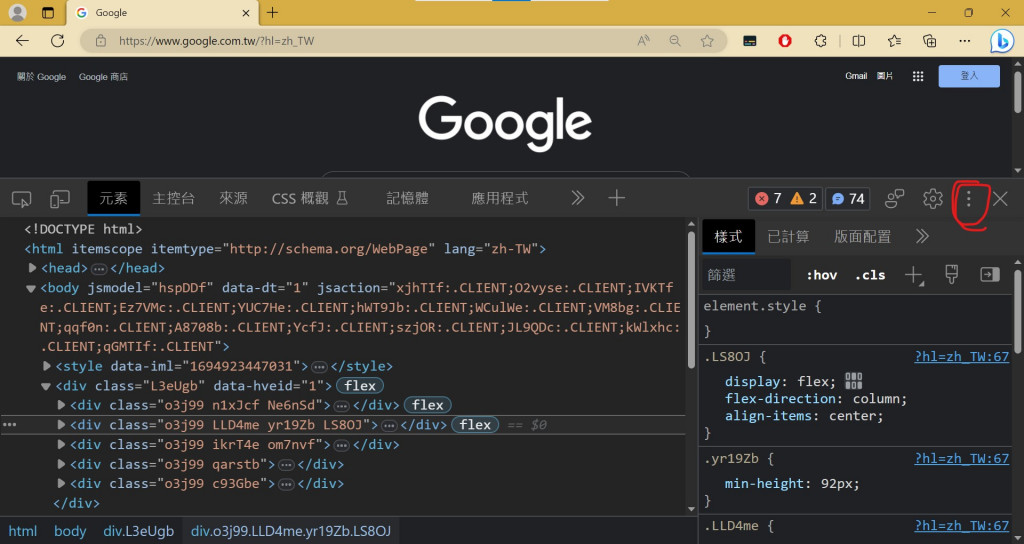This screenshot has width=1024, height=544.
Task: Expand the div o3j99 qarstb node
Action: [61, 464]
